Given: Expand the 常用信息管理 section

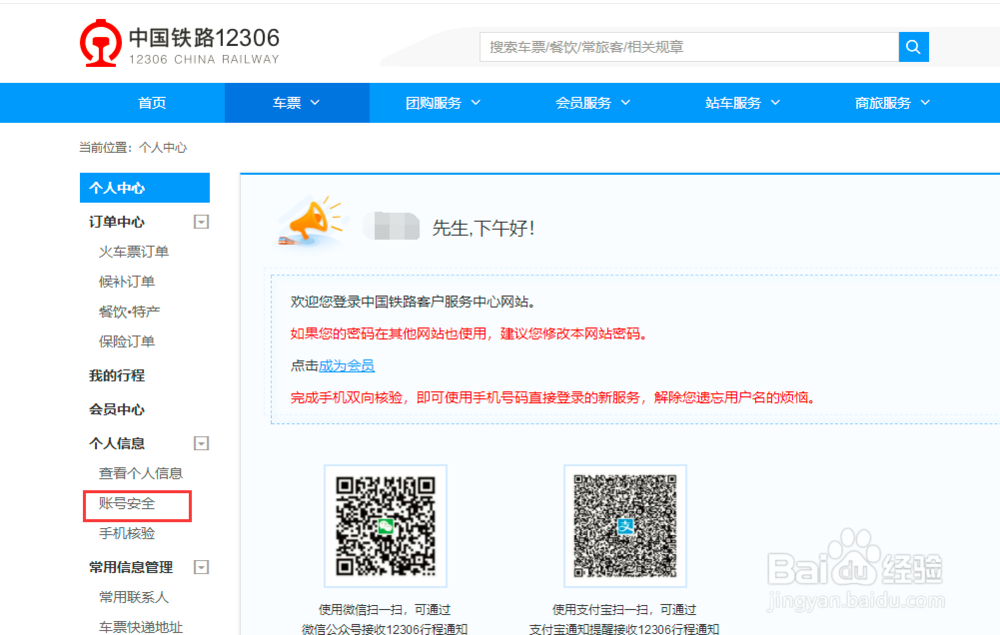Looking at the screenshot, I should pyautogui.click(x=200, y=567).
